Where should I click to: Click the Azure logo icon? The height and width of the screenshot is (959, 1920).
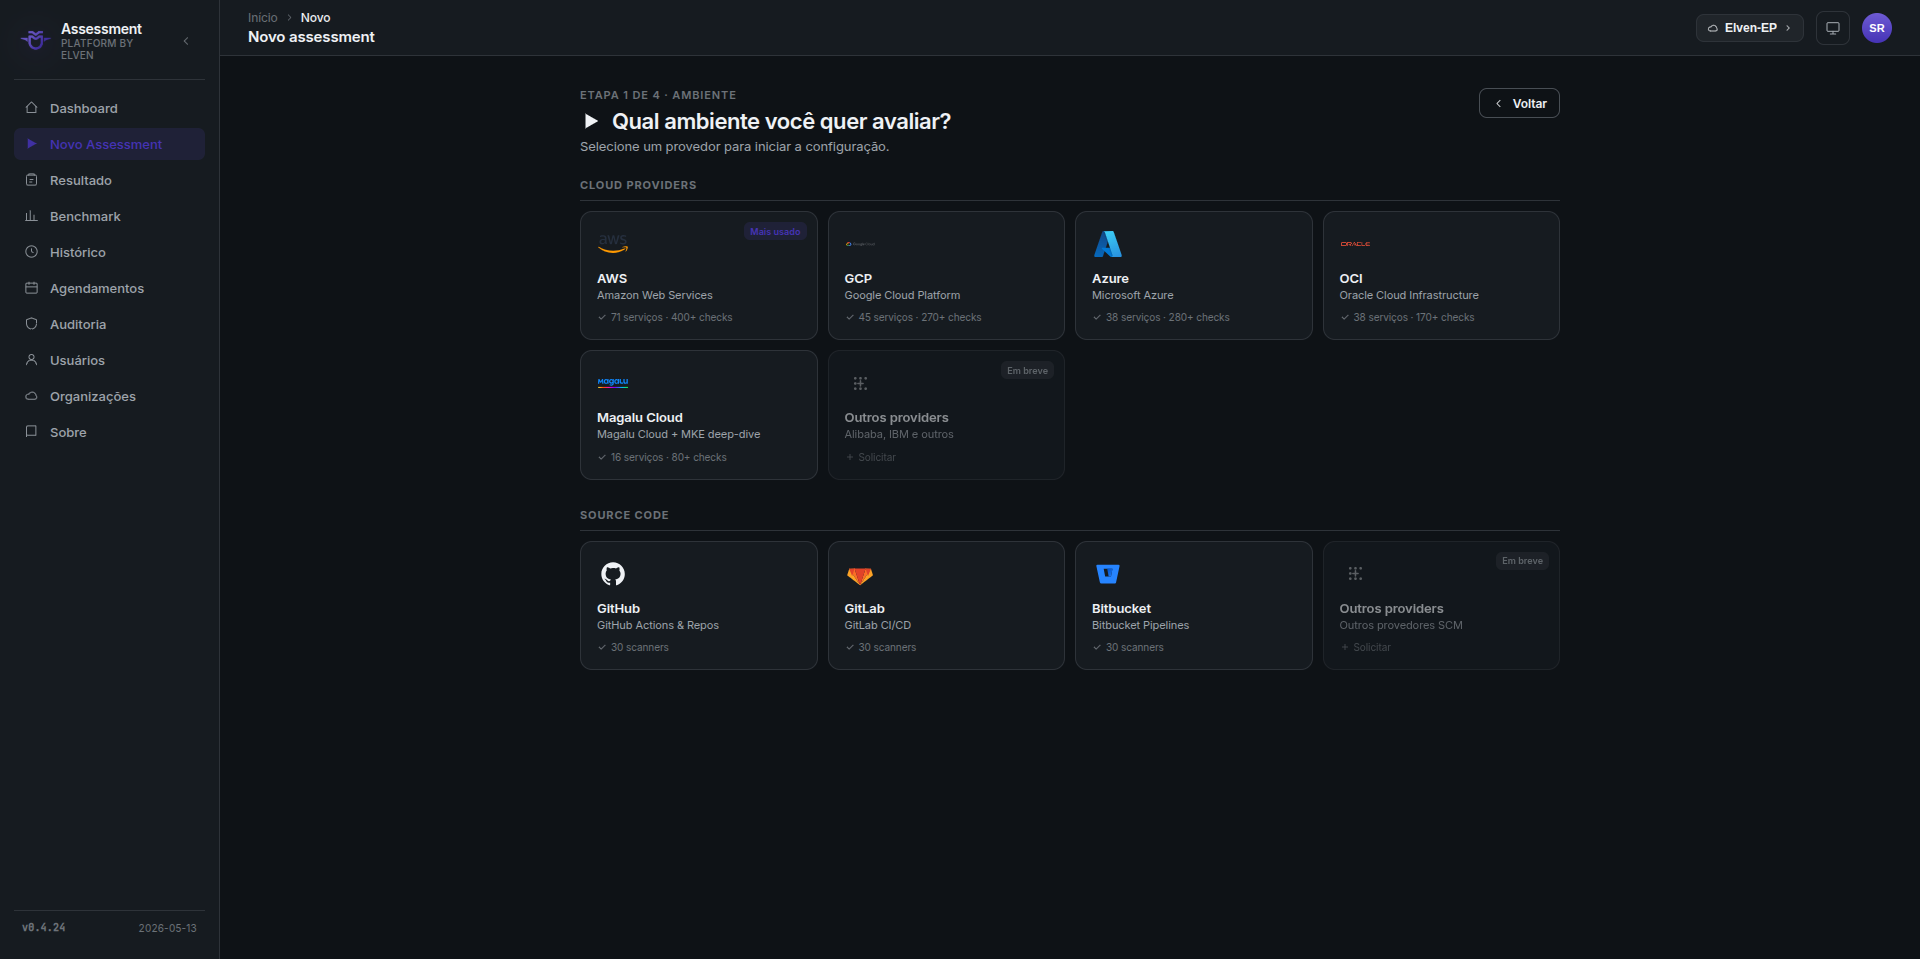click(x=1107, y=244)
